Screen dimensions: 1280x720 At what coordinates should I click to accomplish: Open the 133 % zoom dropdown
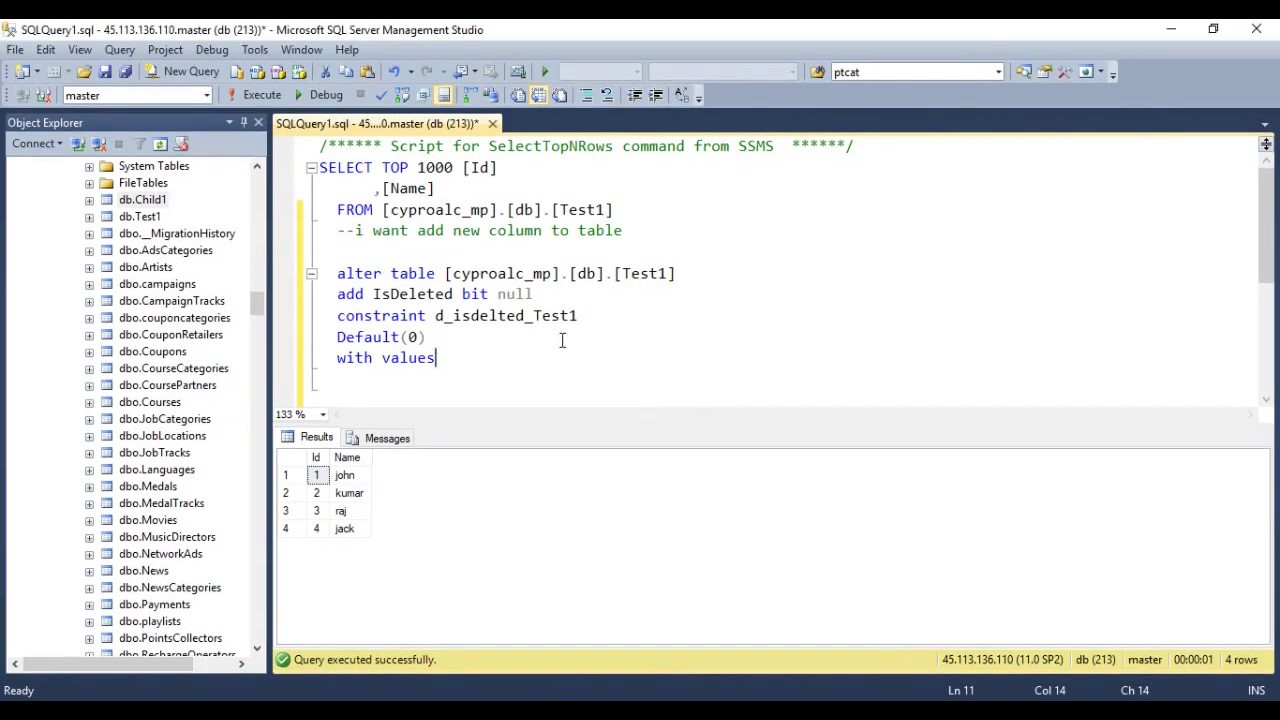[322, 414]
